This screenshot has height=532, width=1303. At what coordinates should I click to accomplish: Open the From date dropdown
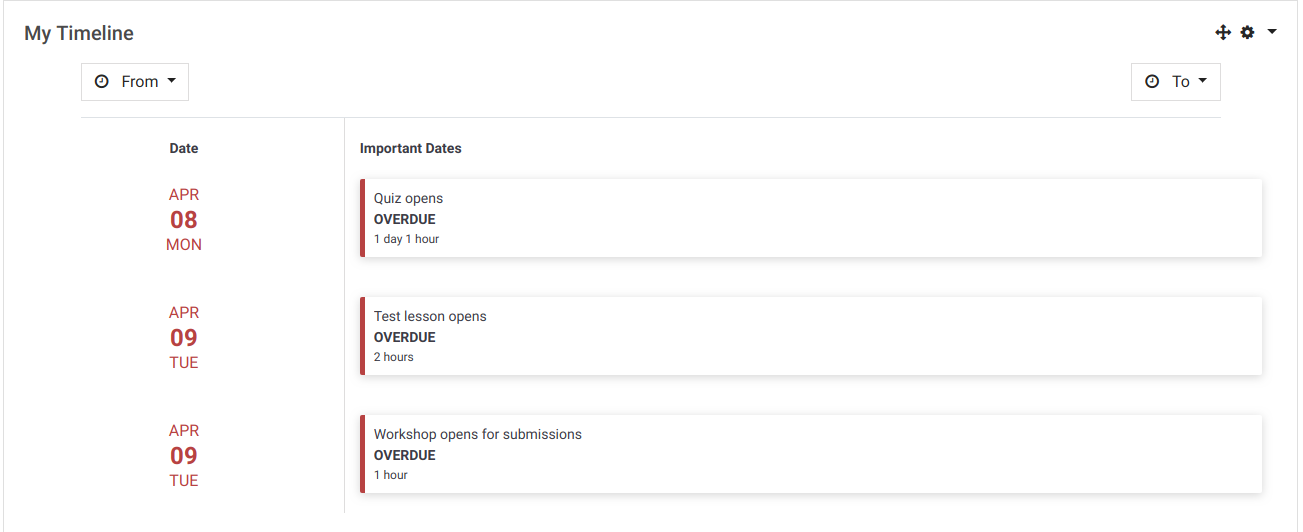pyautogui.click(x=135, y=82)
